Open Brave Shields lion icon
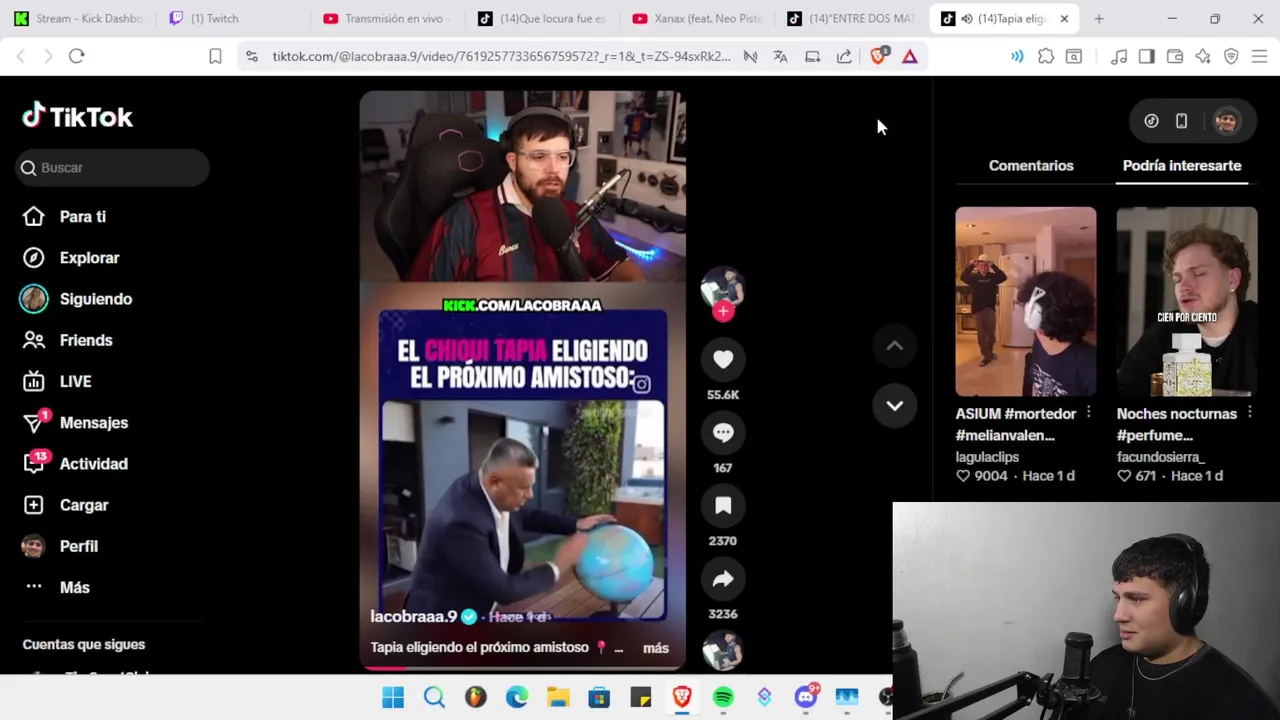This screenshot has height=720, width=1280. click(x=878, y=56)
